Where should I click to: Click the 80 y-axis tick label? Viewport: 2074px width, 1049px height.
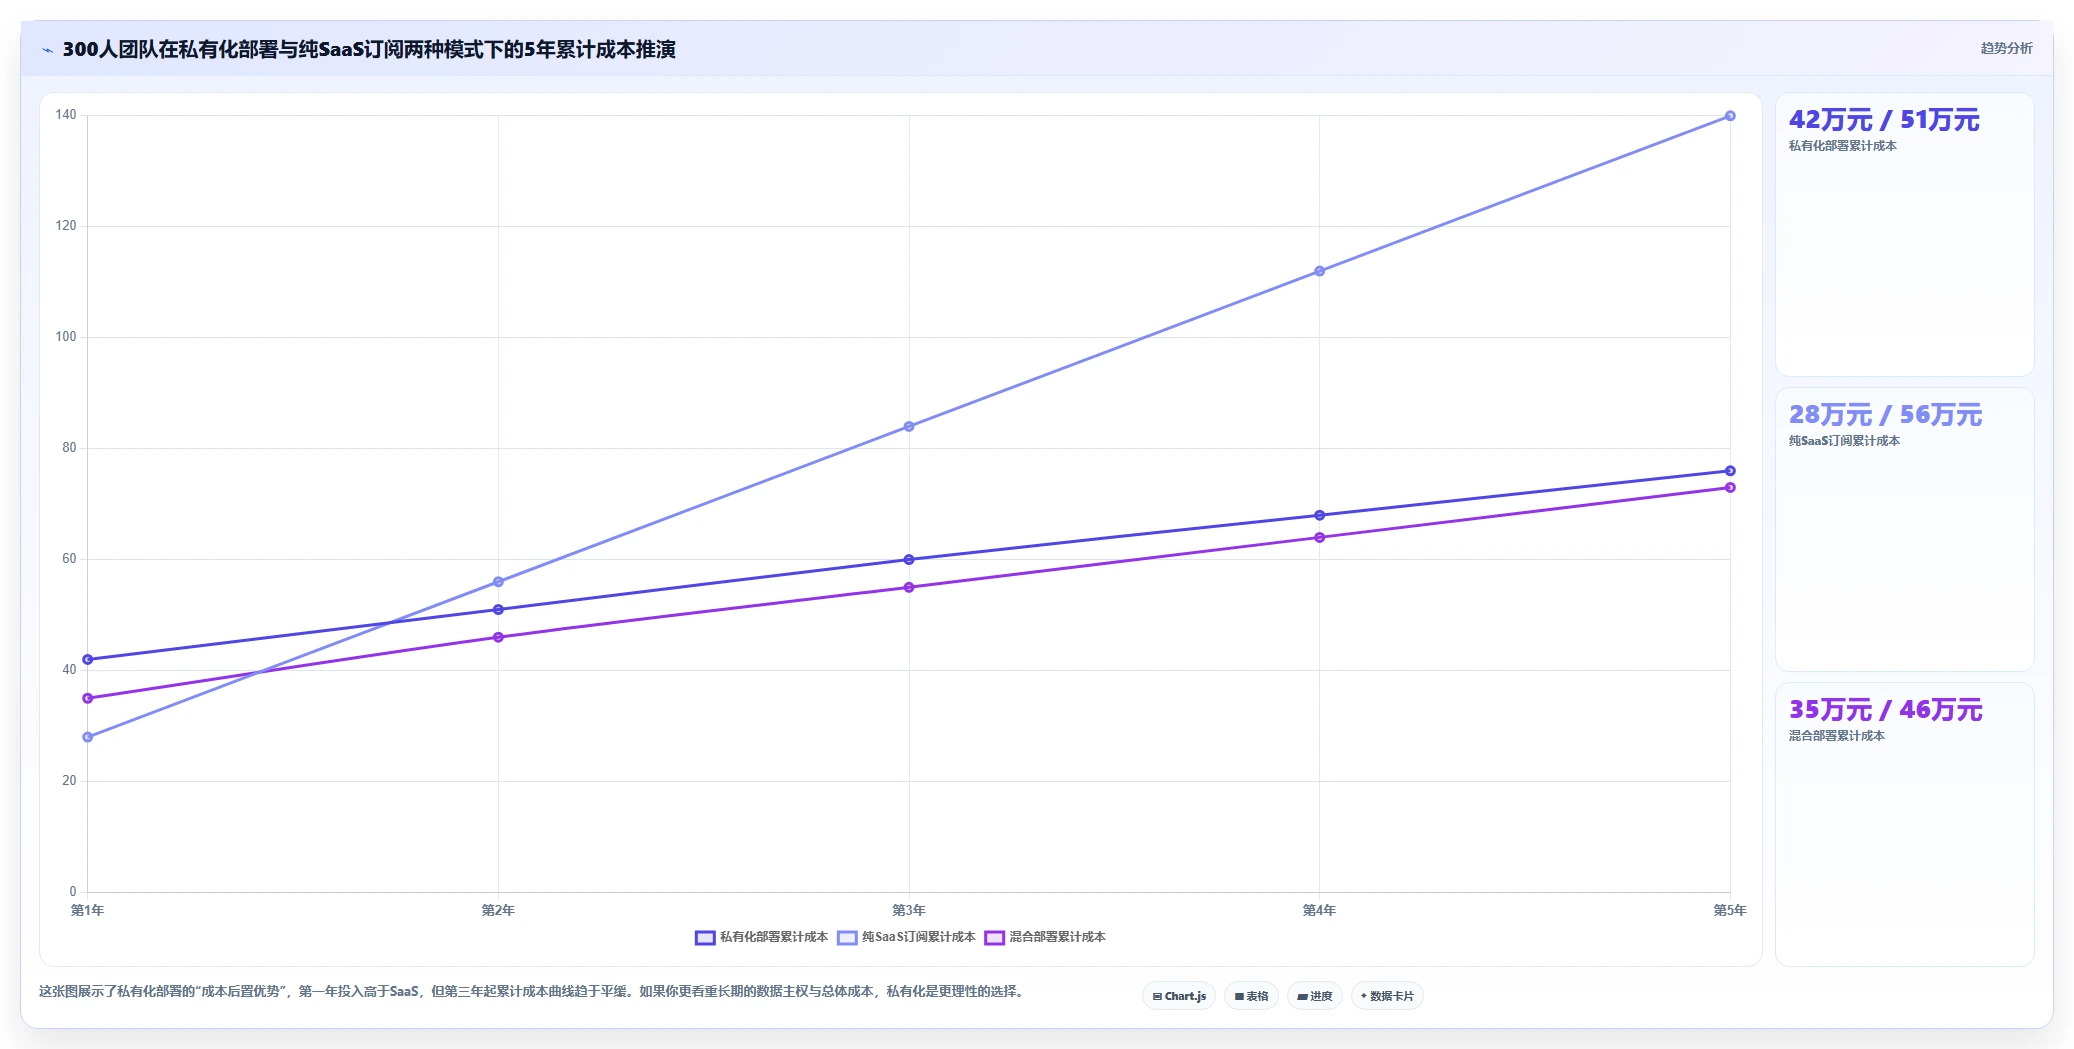(x=69, y=448)
